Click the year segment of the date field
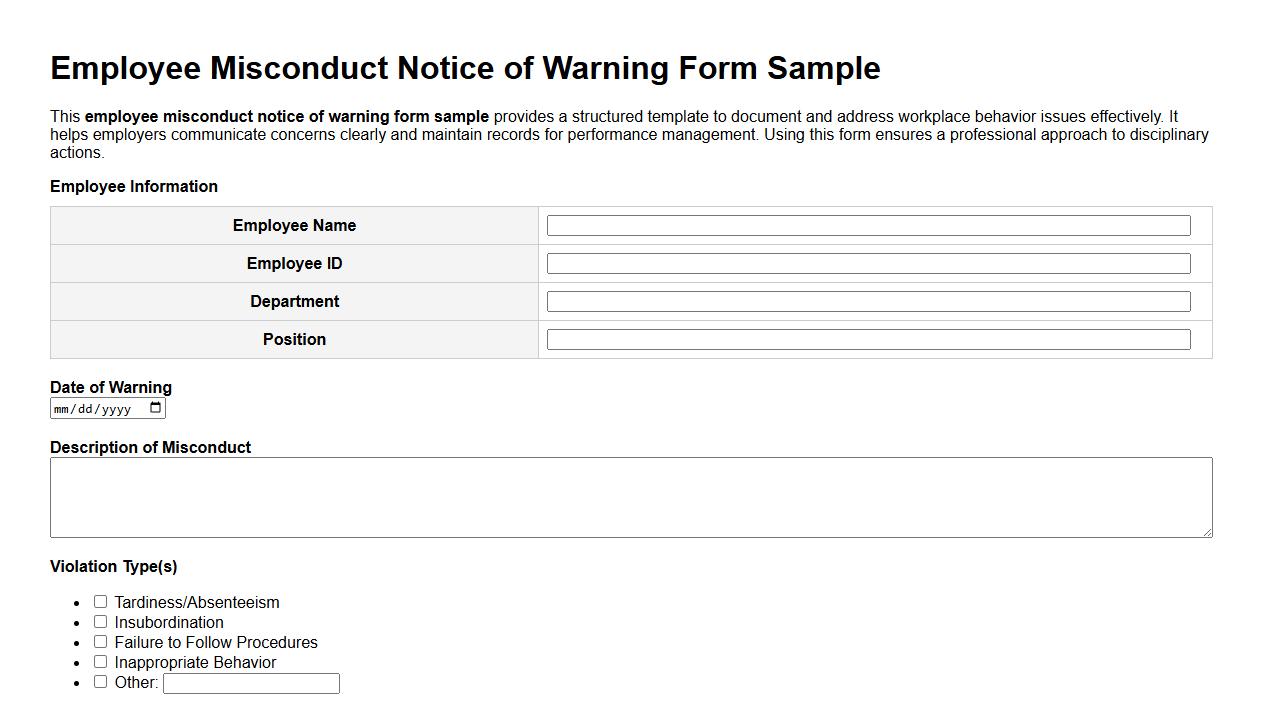 pyautogui.click(x=116, y=408)
